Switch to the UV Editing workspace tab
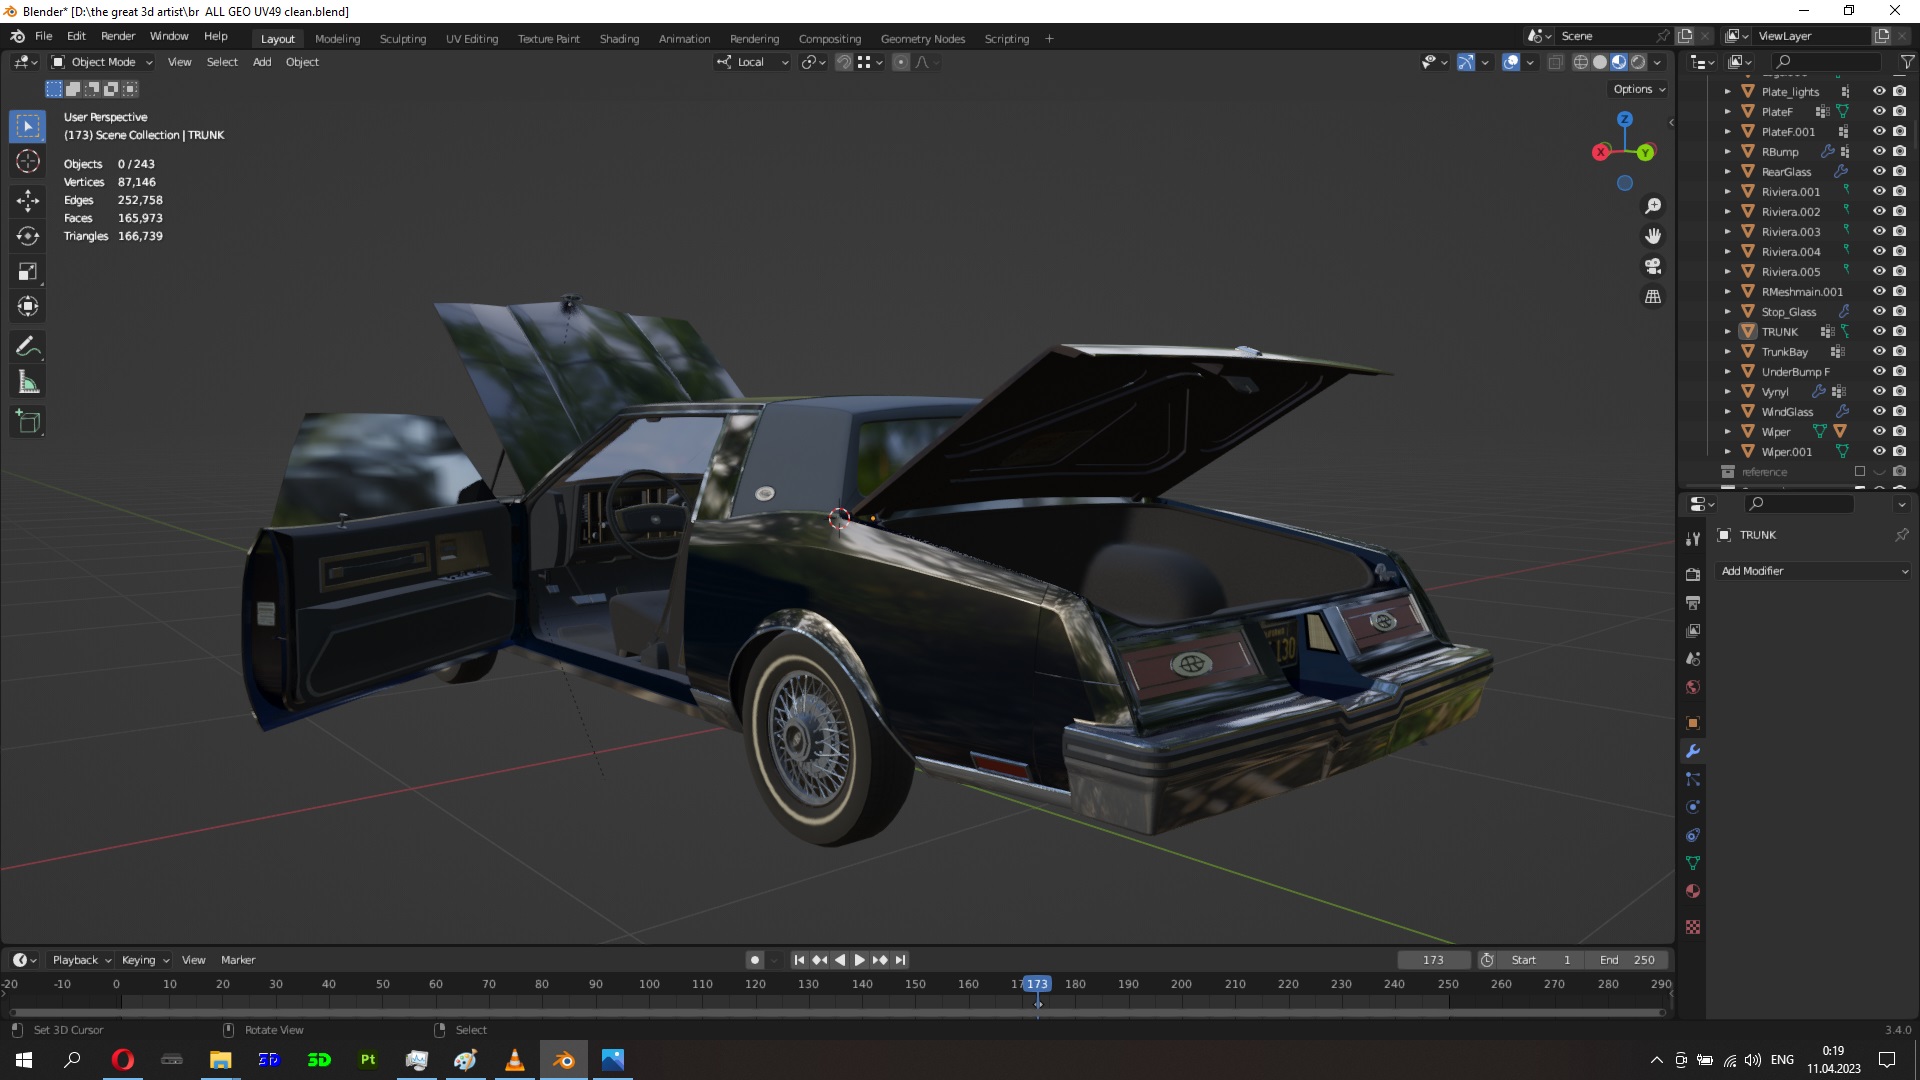The image size is (1920, 1080). coord(471,39)
